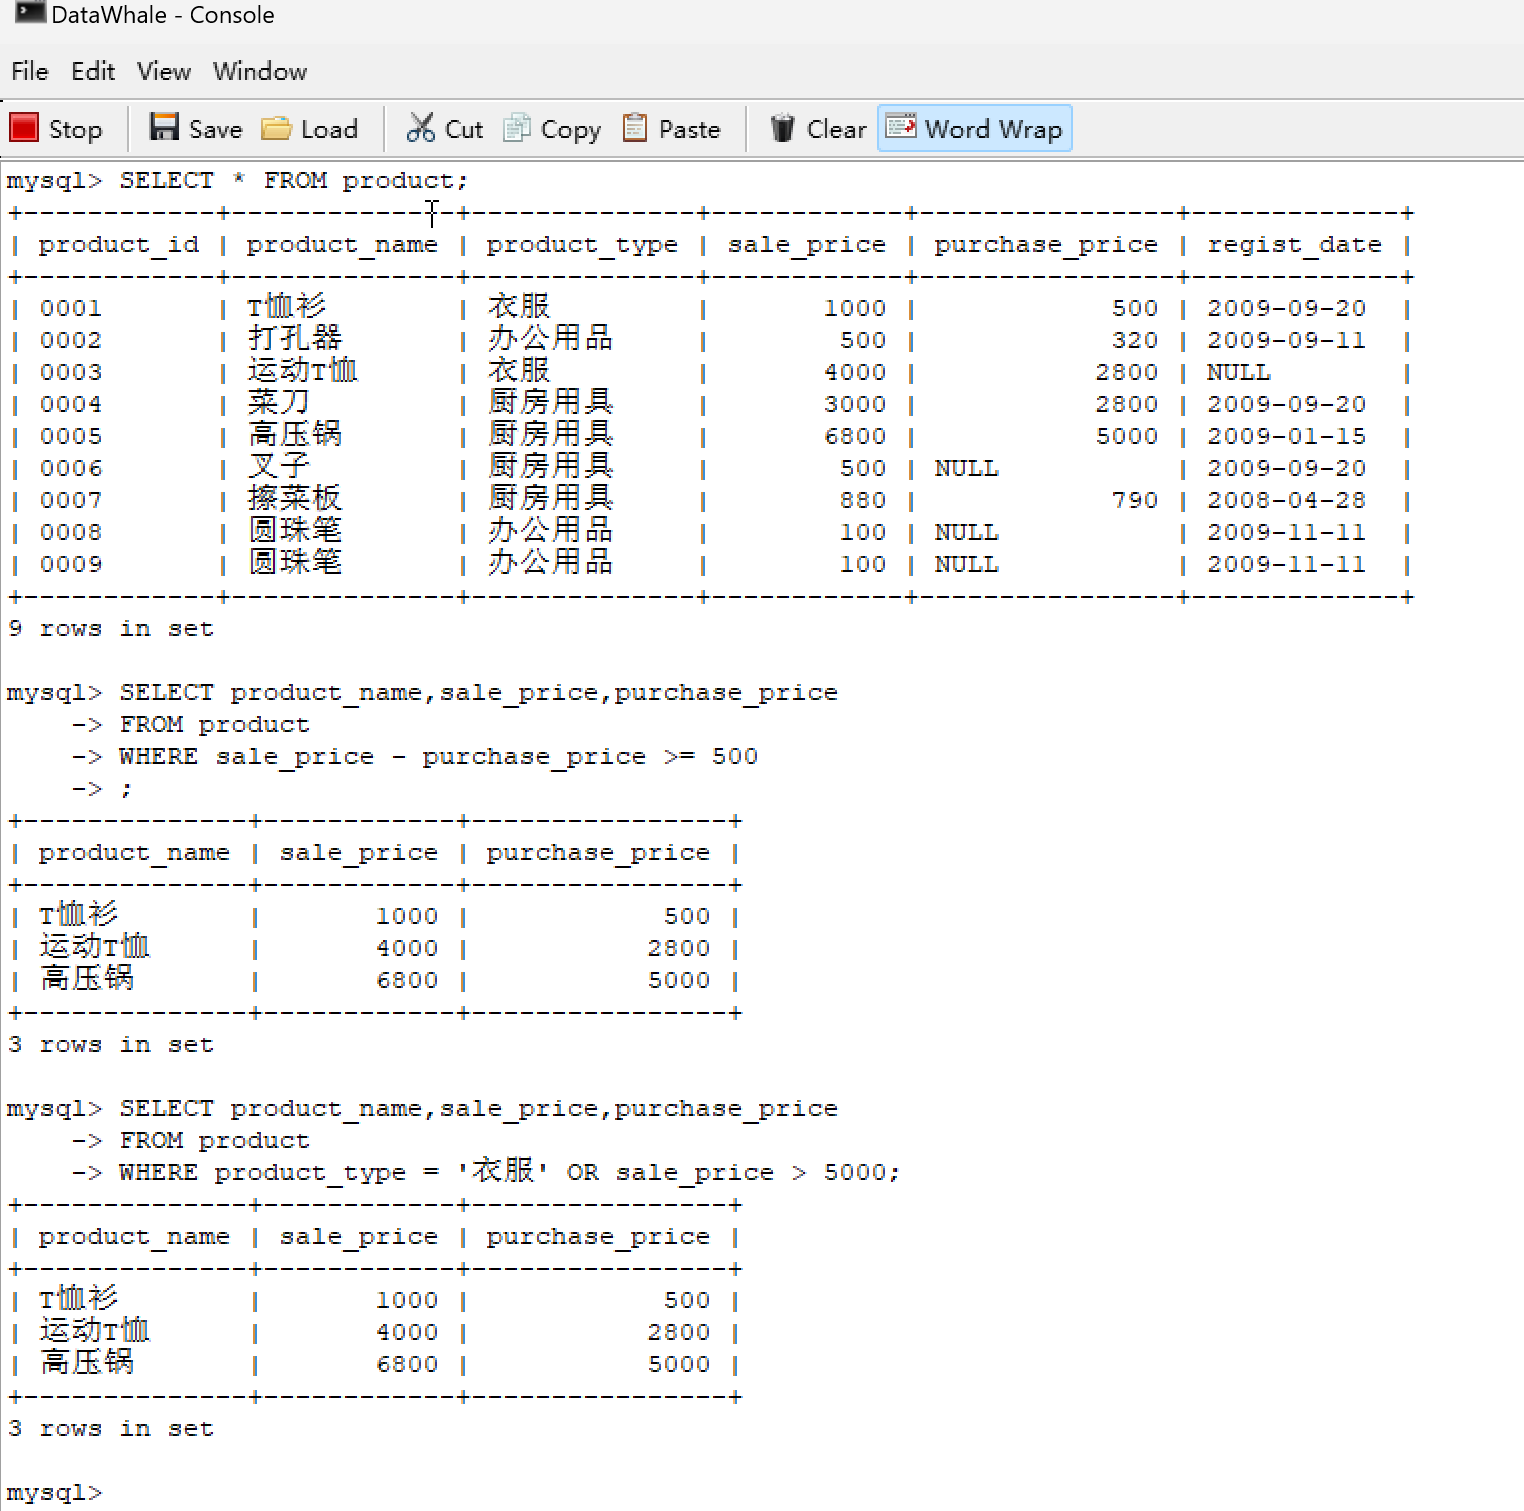The image size is (1524, 1511).
Task: Clear the console with the trash icon
Action: point(818,129)
